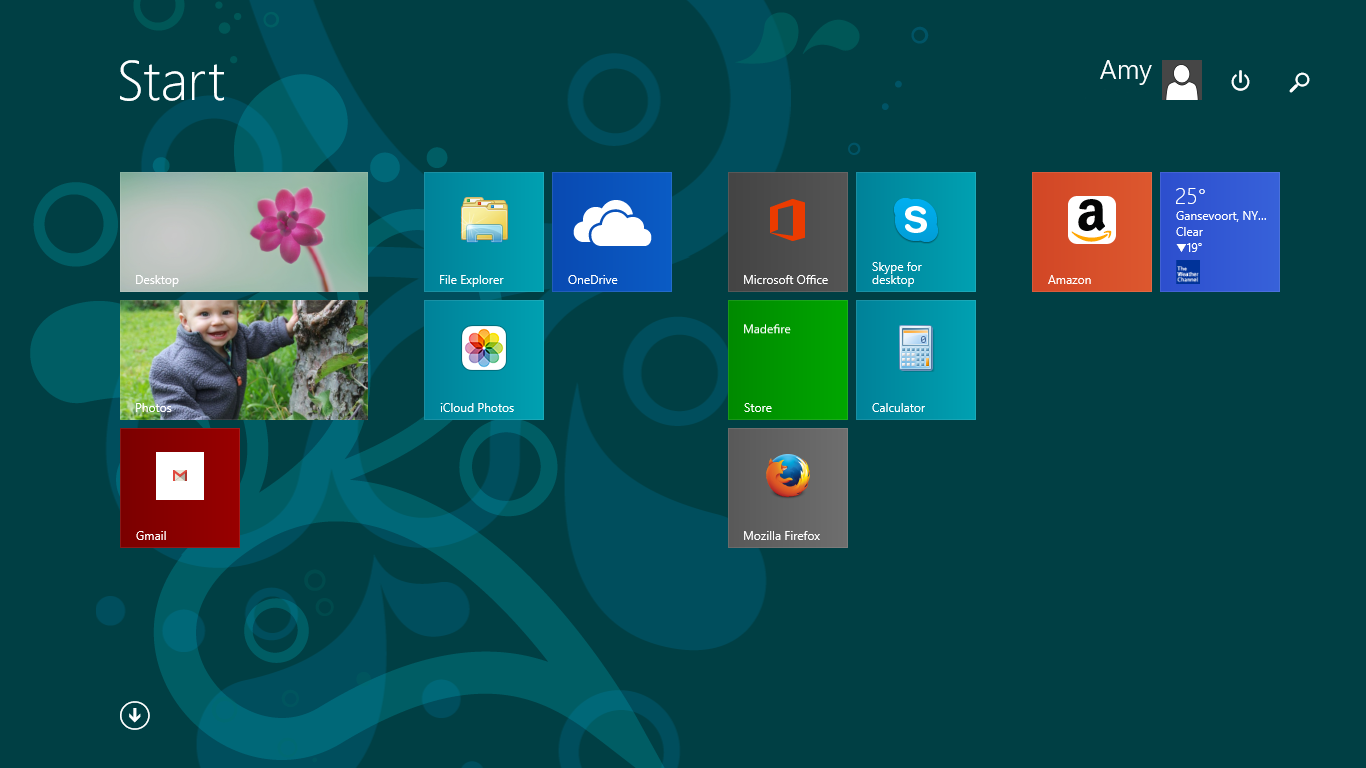1366x768 pixels.
Task: Launch the Calculator tile
Action: 916,360
